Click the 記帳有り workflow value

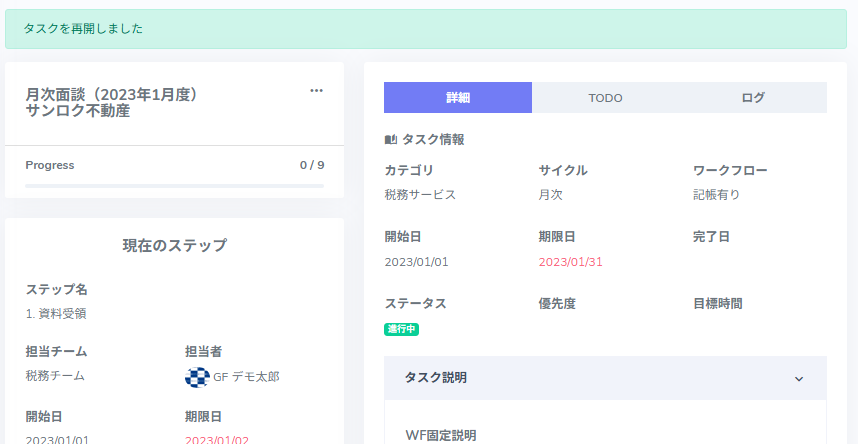(717, 195)
